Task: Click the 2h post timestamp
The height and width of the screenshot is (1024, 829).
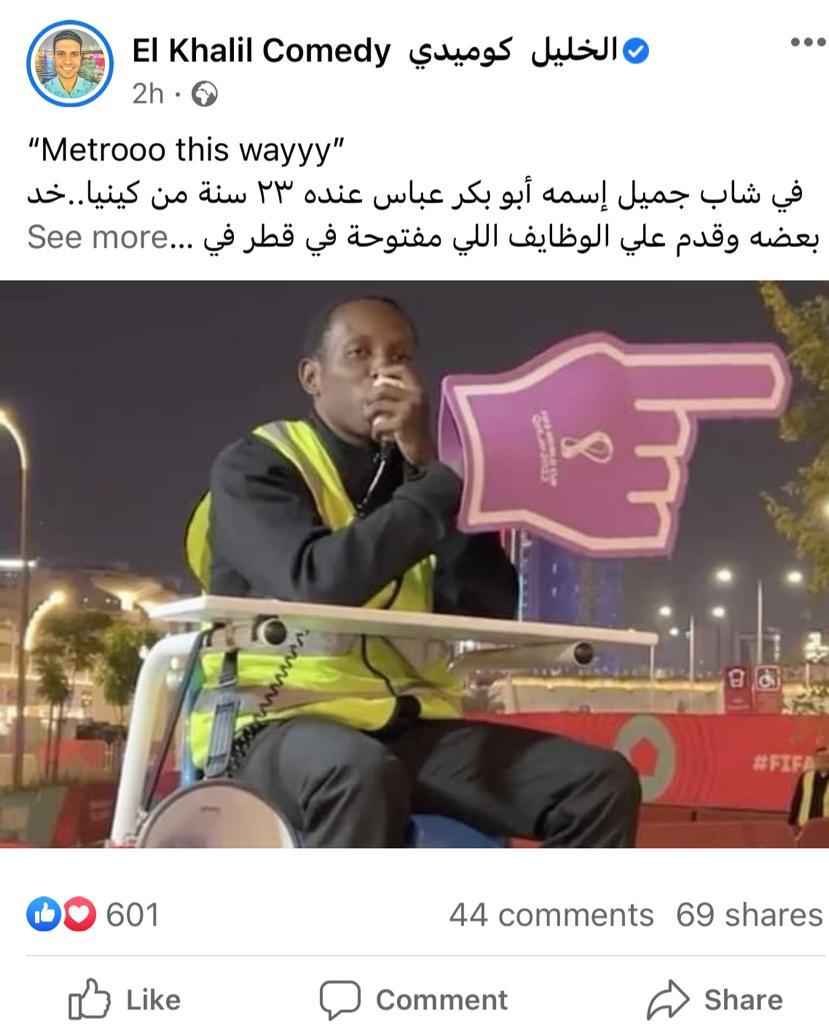Action: [x=148, y=94]
